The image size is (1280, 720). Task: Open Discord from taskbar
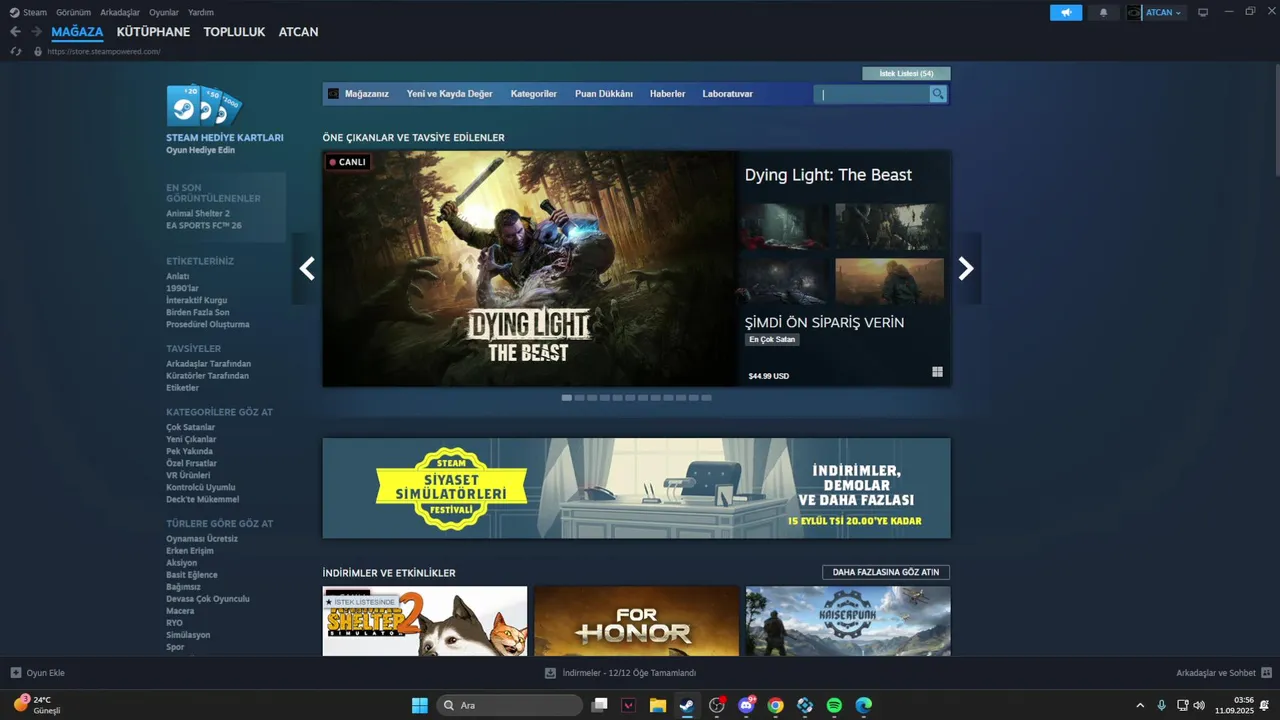click(x=746, y=705)
